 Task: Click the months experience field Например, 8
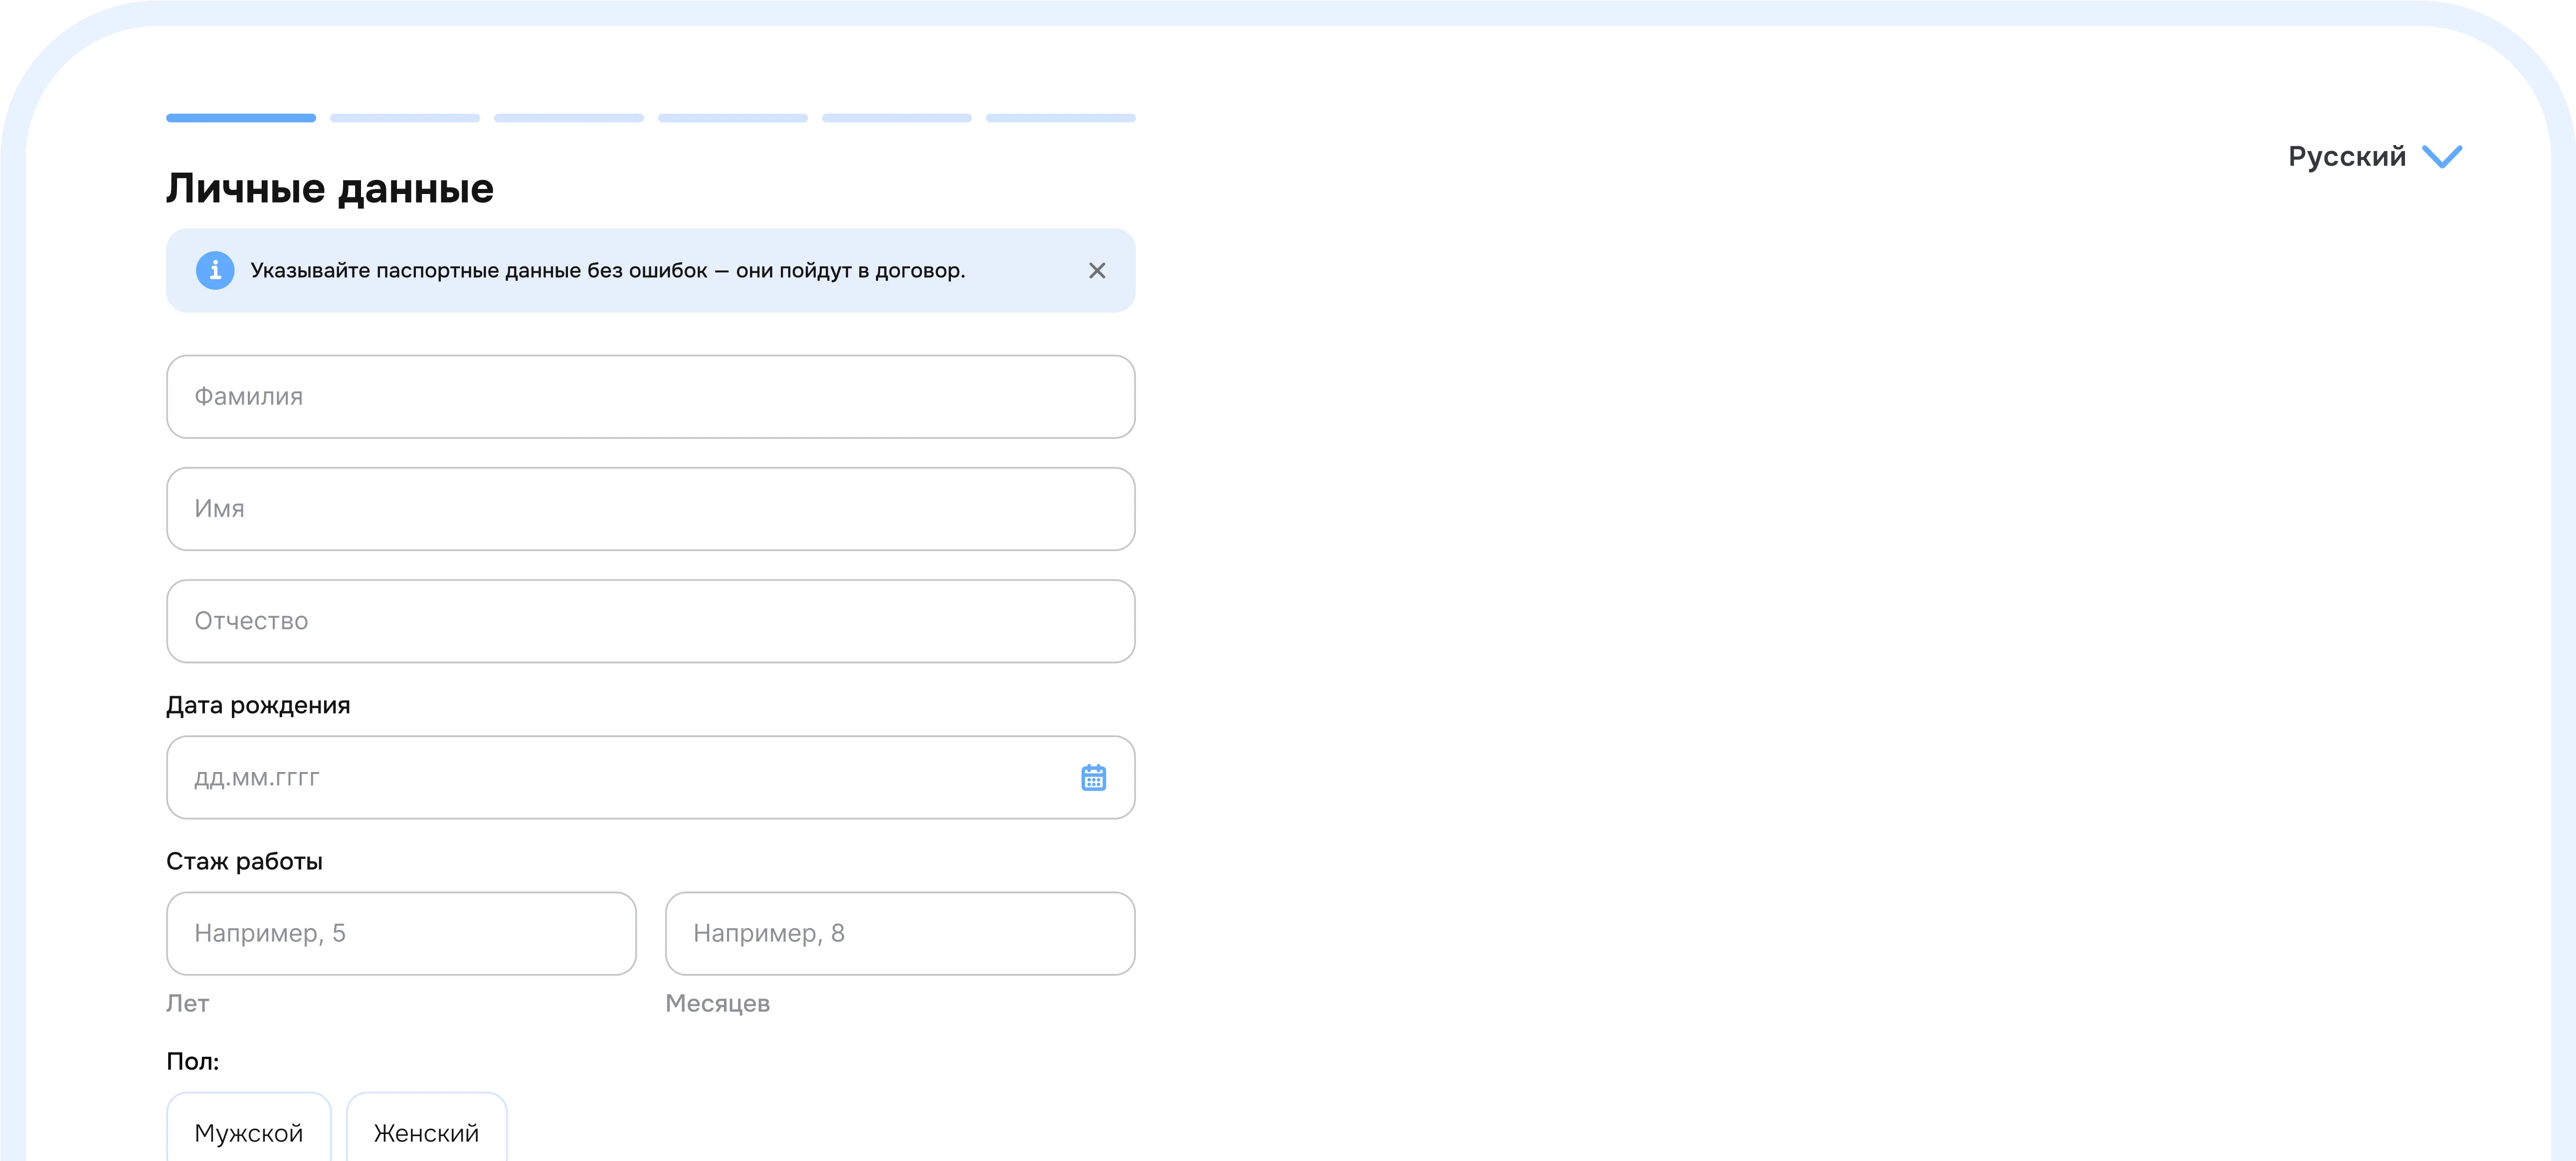(x=900, y=934)
